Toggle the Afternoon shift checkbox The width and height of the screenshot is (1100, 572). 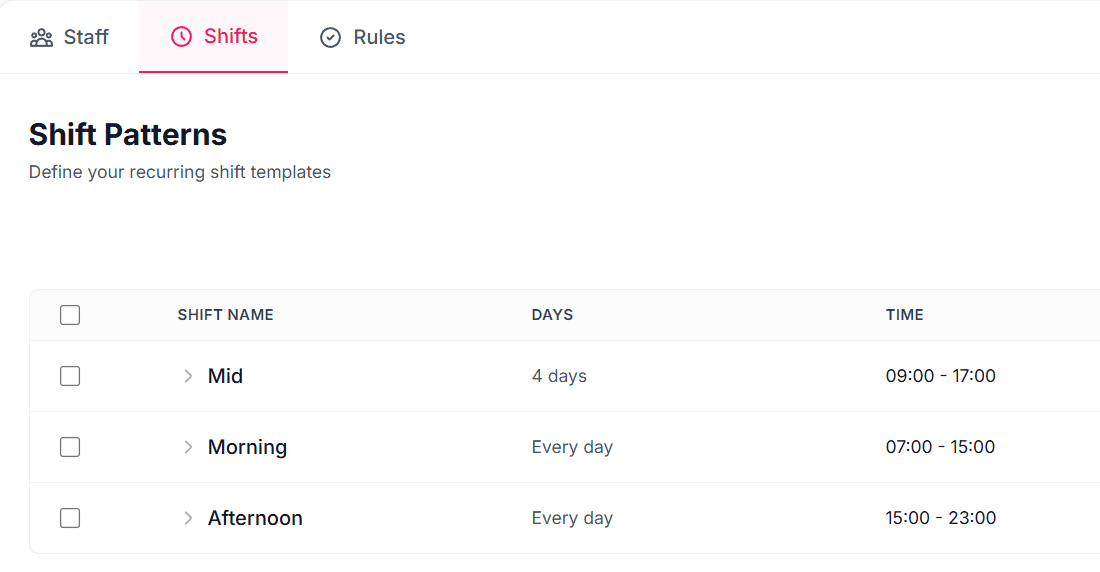[x=70, y=518]
